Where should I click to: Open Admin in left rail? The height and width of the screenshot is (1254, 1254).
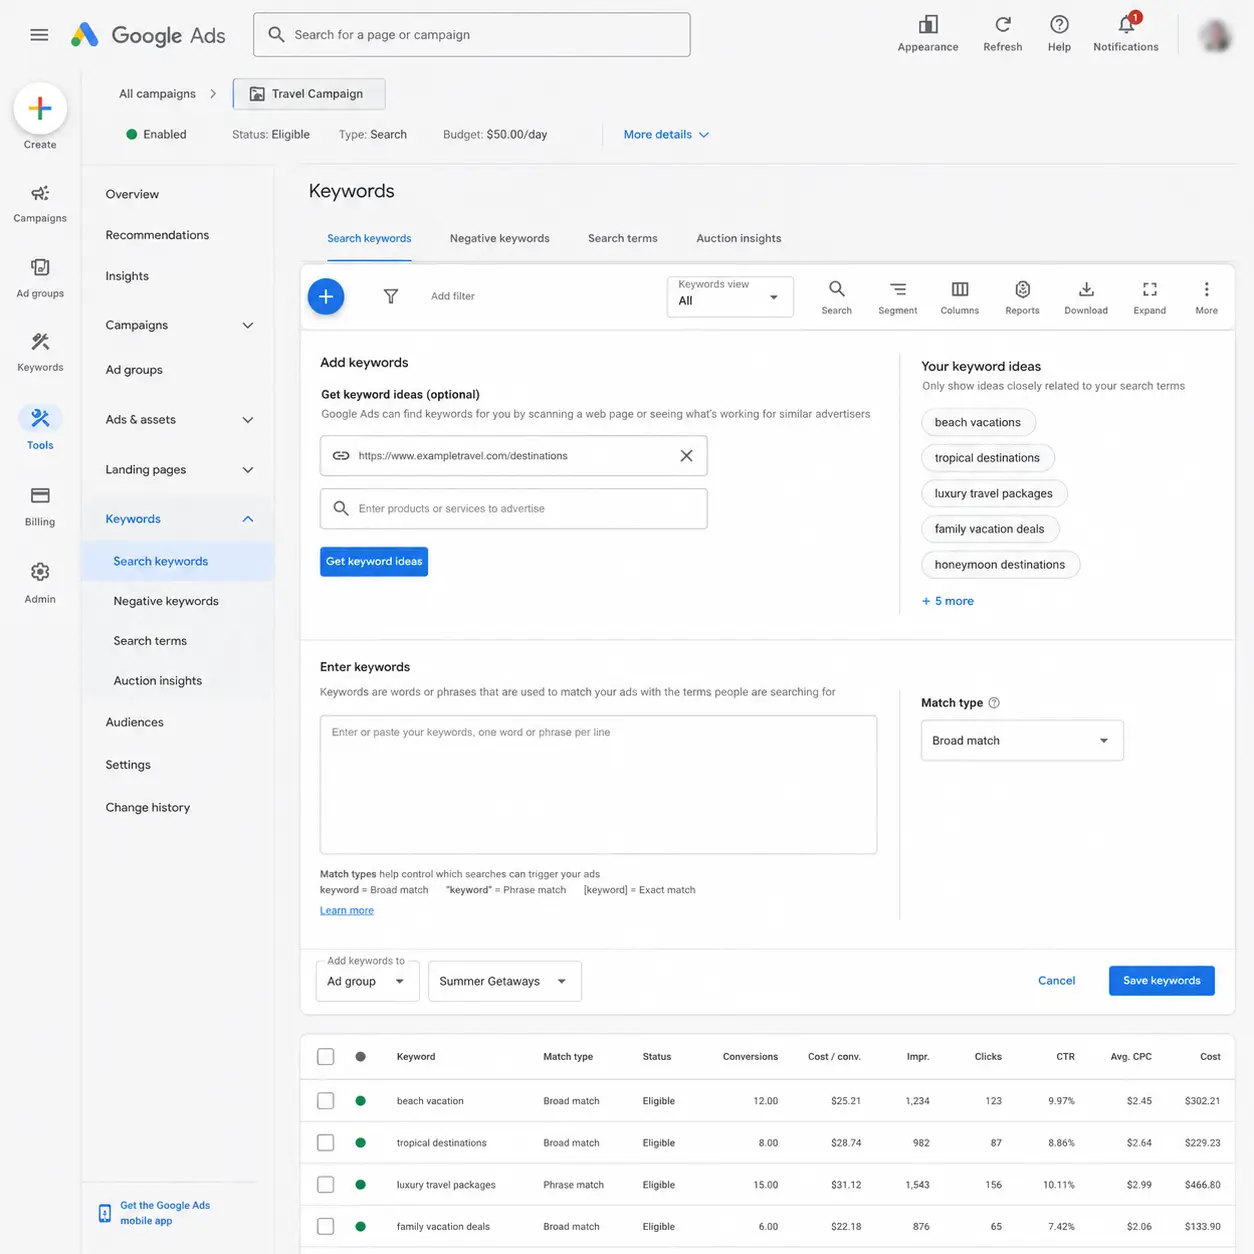click(x=40, y=582)
